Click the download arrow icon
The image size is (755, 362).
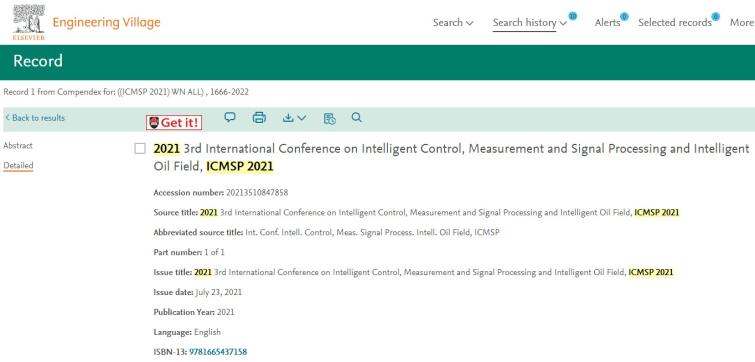click(288, 117)
